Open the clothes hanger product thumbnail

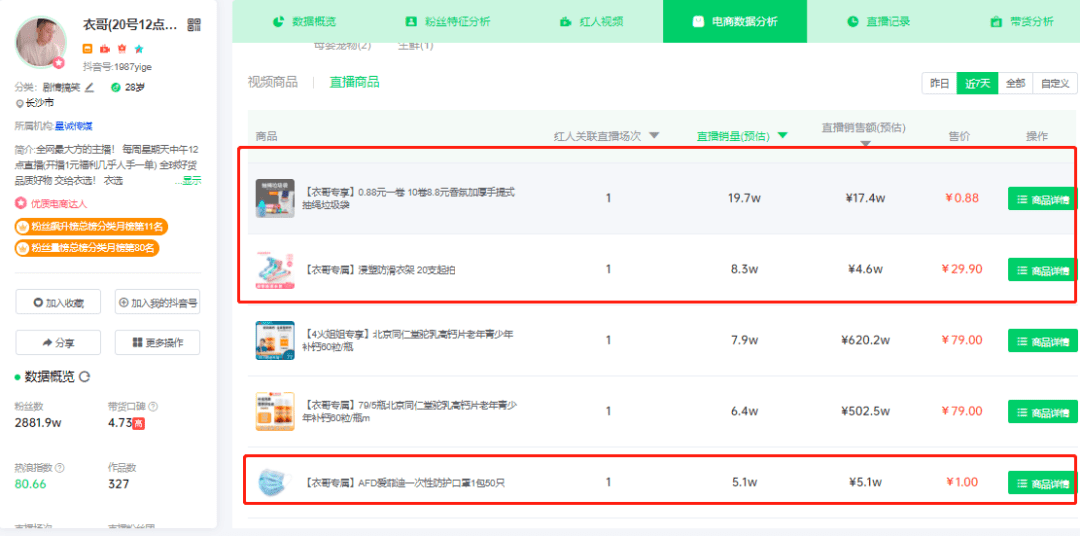(x=275, y=269)
